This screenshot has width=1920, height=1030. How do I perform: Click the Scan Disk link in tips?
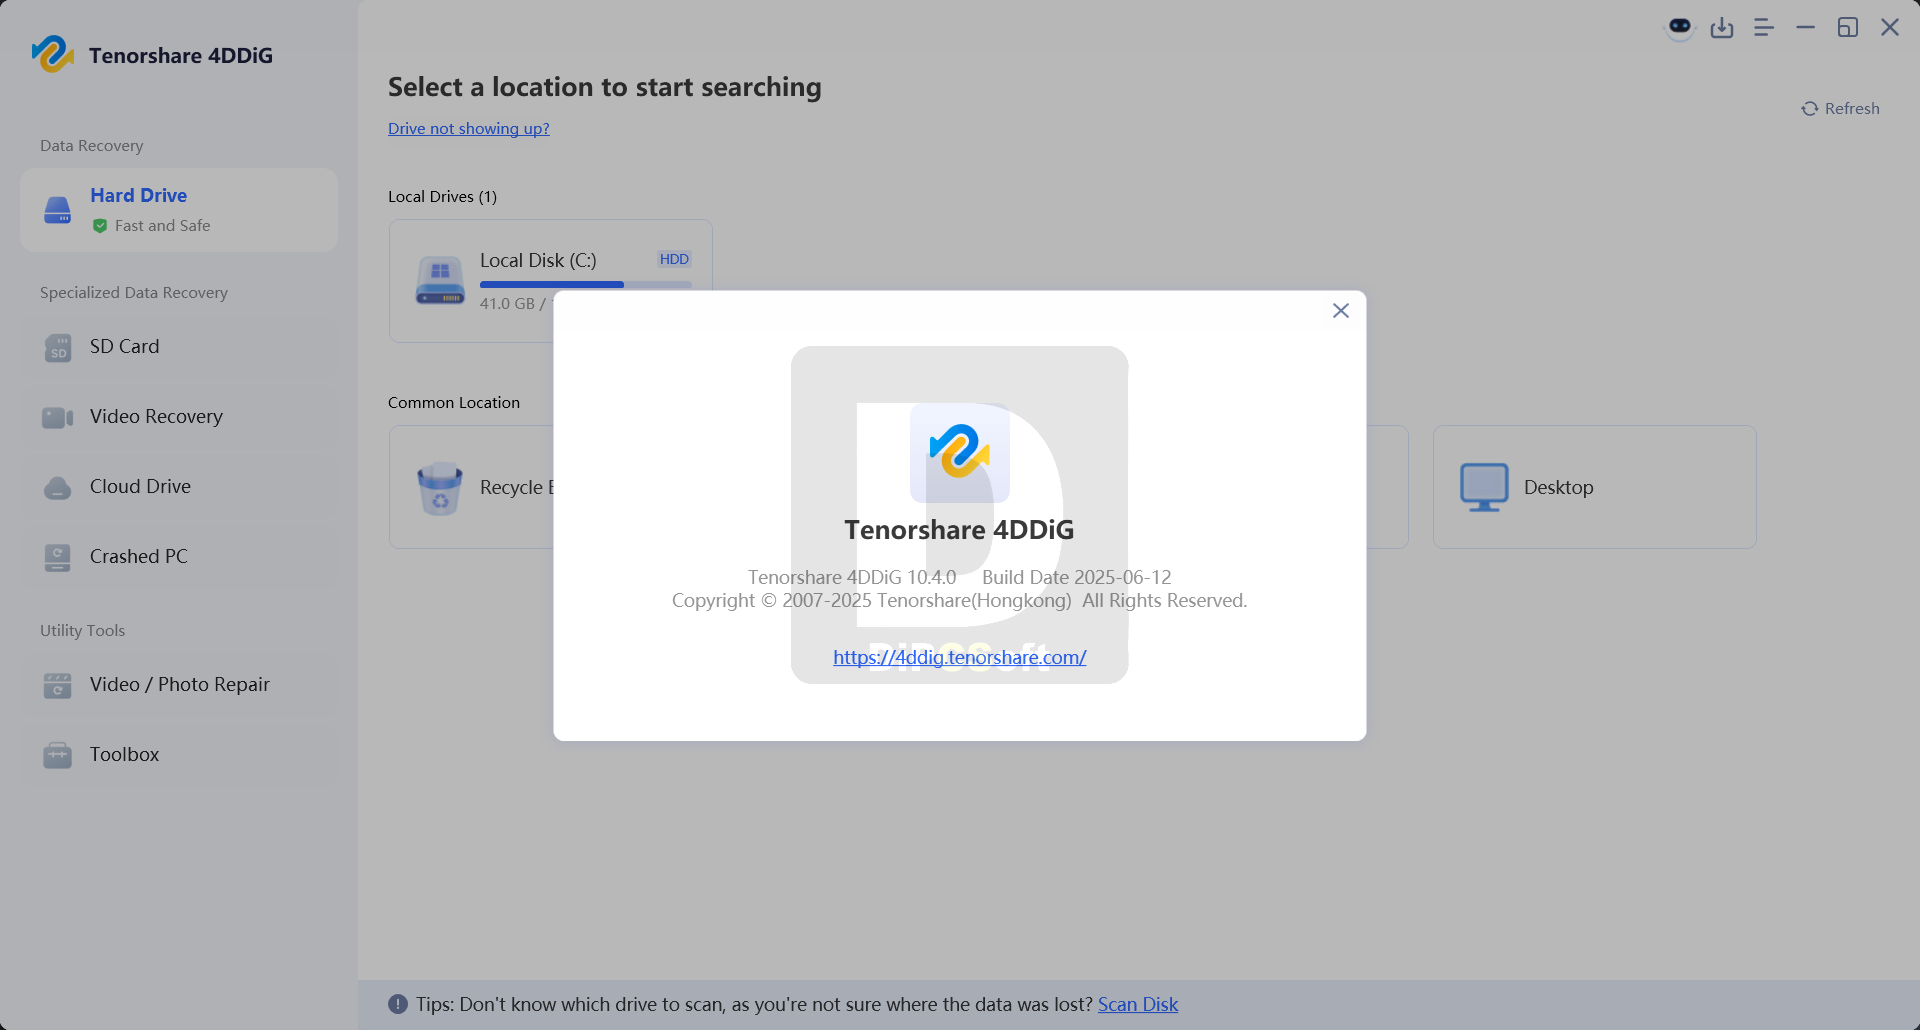1138,1004
